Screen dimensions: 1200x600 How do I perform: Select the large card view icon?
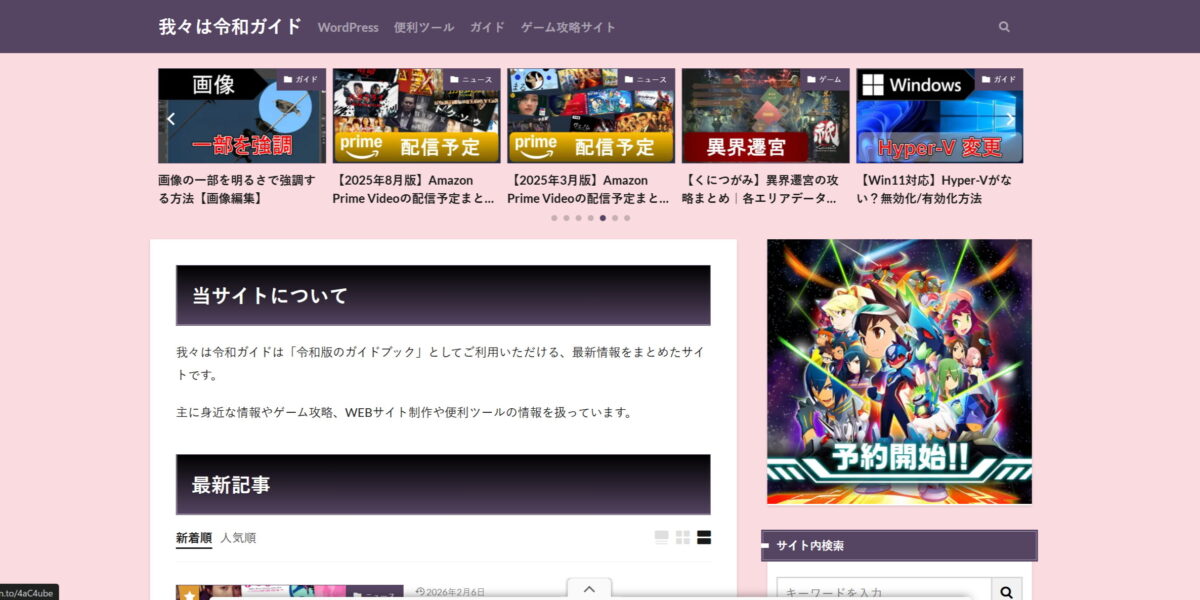[704, 538]
